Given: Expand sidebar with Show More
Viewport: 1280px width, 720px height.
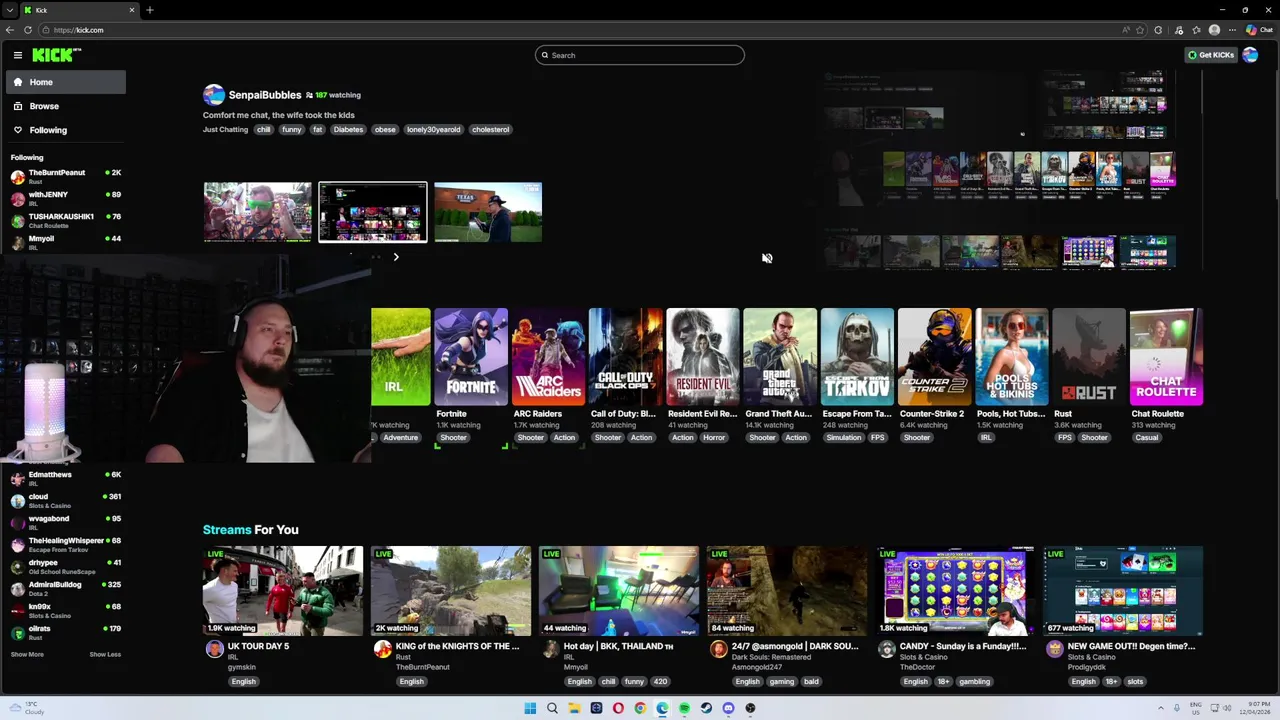Looking at the screenshot, I should [x=27, y=654].
